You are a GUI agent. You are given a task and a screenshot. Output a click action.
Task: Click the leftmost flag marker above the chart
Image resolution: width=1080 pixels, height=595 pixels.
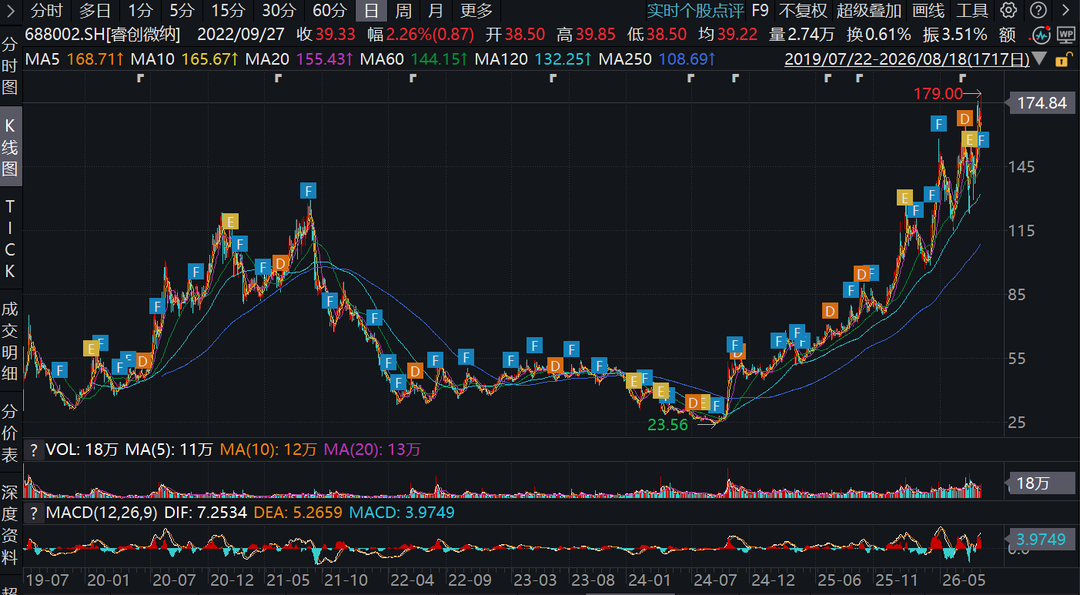(140, 79)
